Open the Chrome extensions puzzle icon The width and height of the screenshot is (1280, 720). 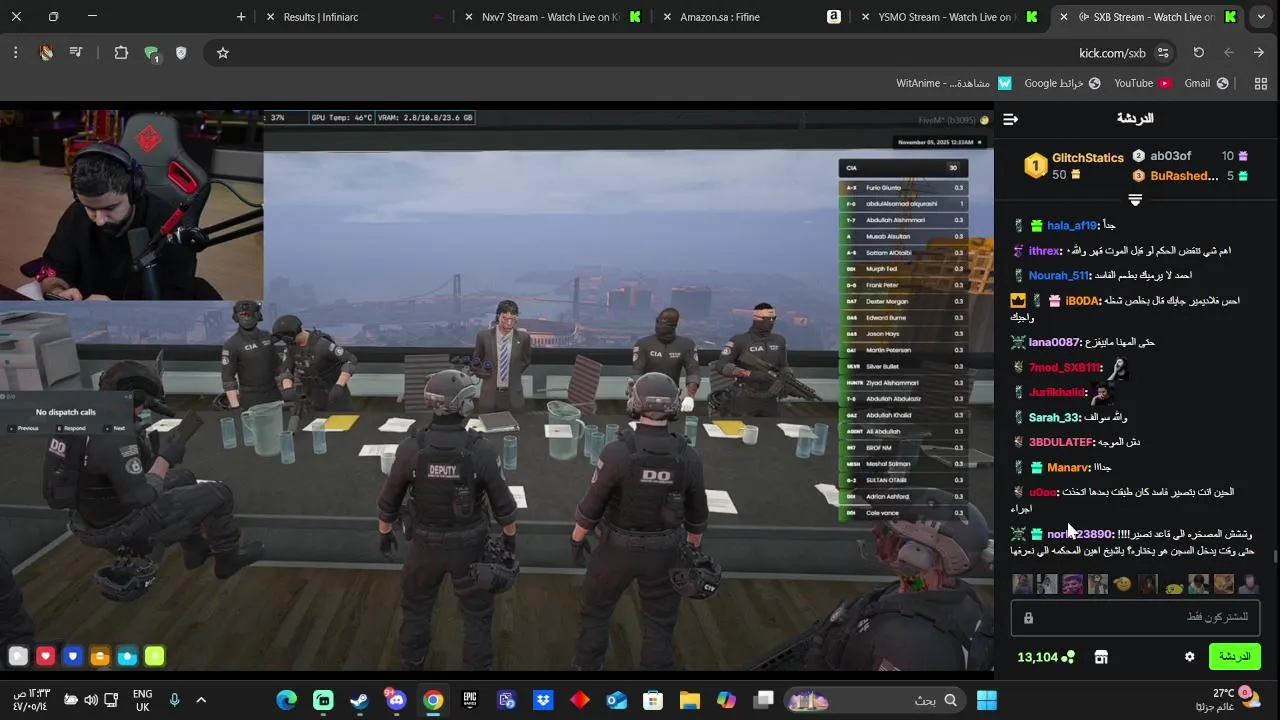pyautogui.click(x=121, y=53)
